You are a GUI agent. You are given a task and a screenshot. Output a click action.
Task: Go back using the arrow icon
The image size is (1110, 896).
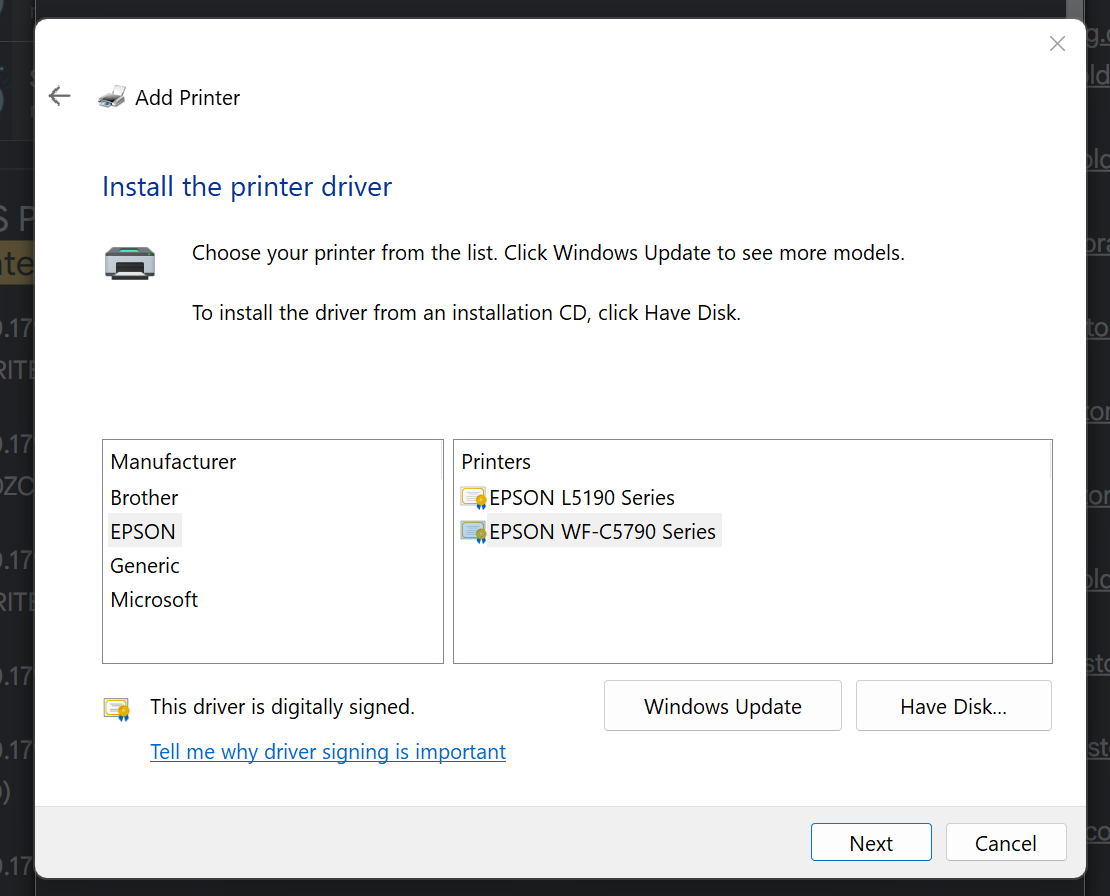[x=59, y=96]
